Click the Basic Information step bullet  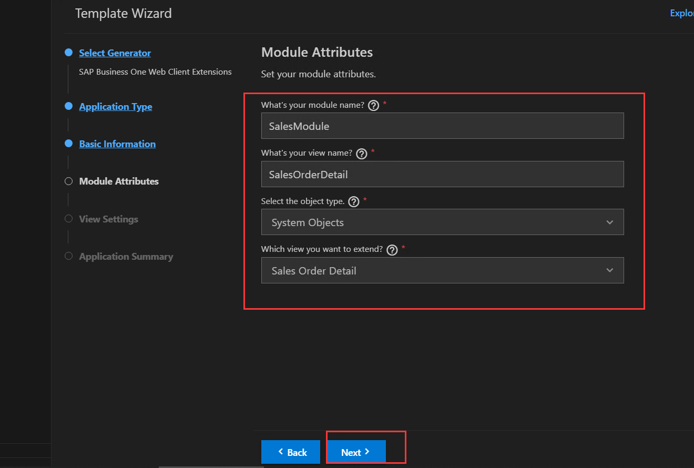(68, 144)
